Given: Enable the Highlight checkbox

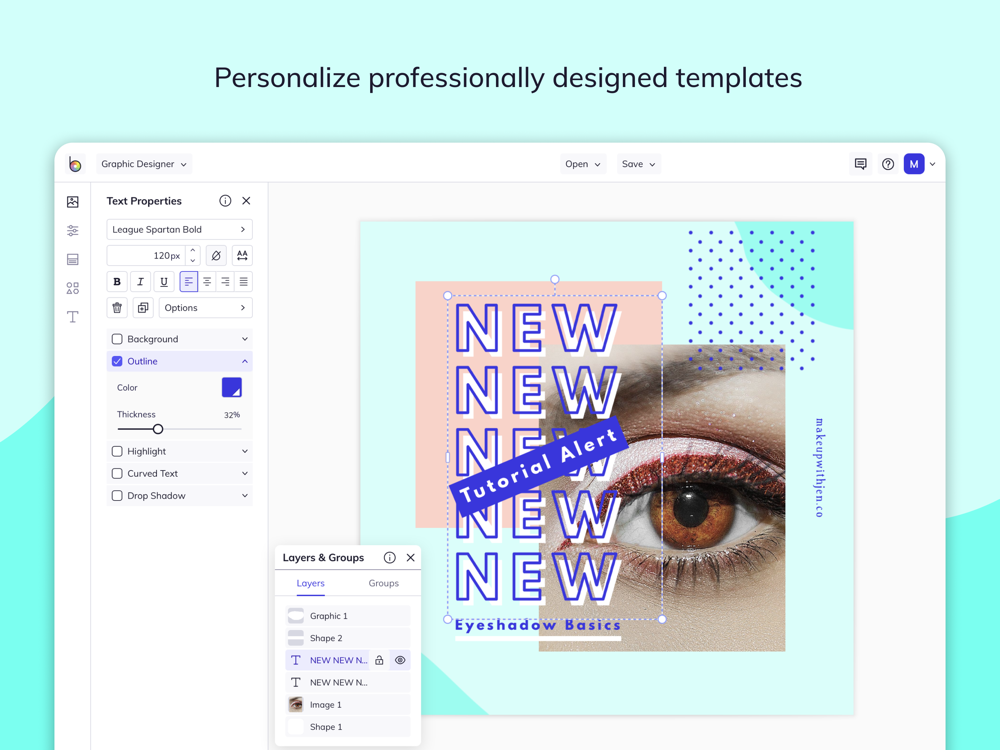Looking at the screenshot, I should [117, 452].
